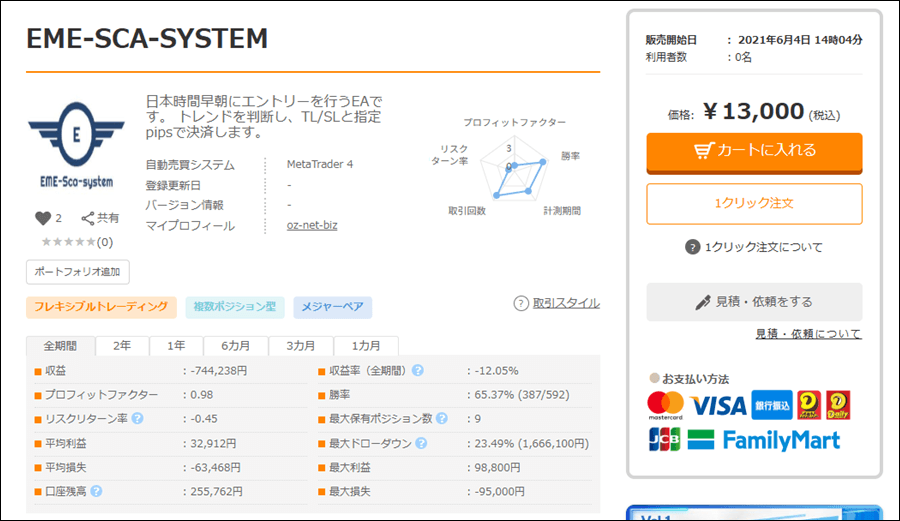Open the oz-net-biz profile link
Image resolution: width=900 pixels, height=521 pixels.
point(312,225)
